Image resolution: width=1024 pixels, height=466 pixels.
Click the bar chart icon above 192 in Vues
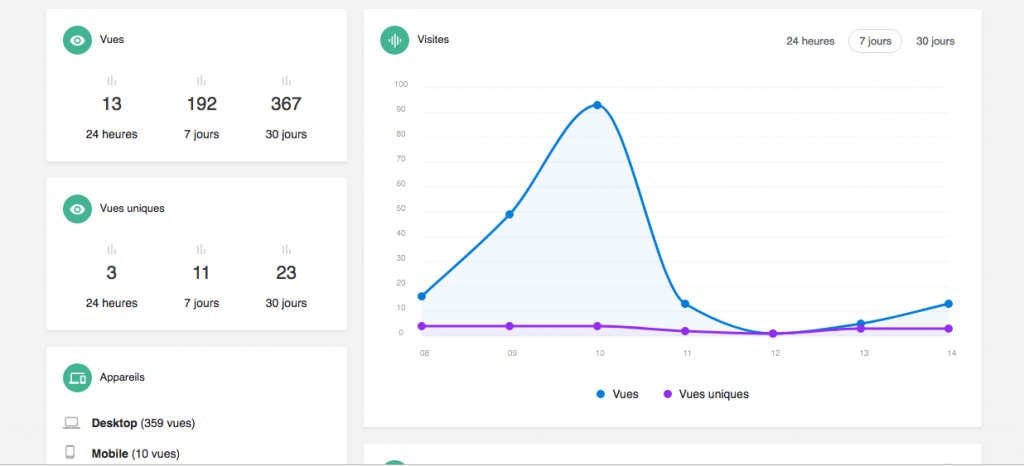[201, 80]
